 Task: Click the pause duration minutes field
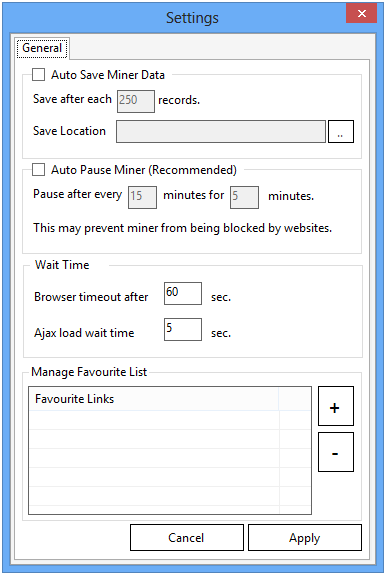[244, 197]
